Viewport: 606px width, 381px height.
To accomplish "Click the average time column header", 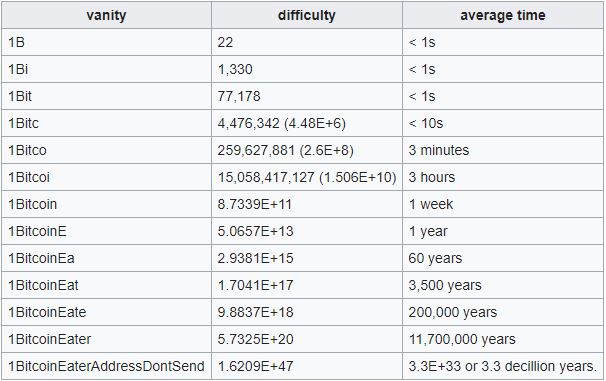I will click(x=503, y=15).
